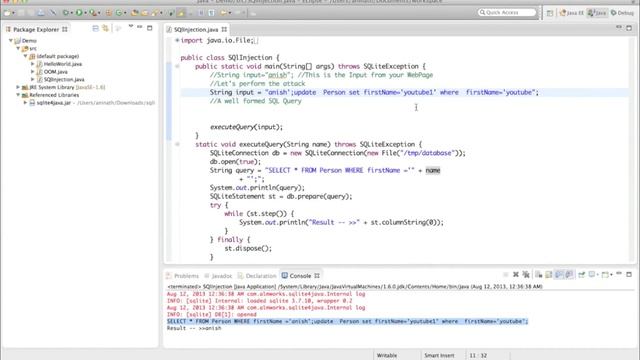The height and width of the screenshot is (360, 640).
Task: Collapse the src folder node
Action: [x=18, y=48]
